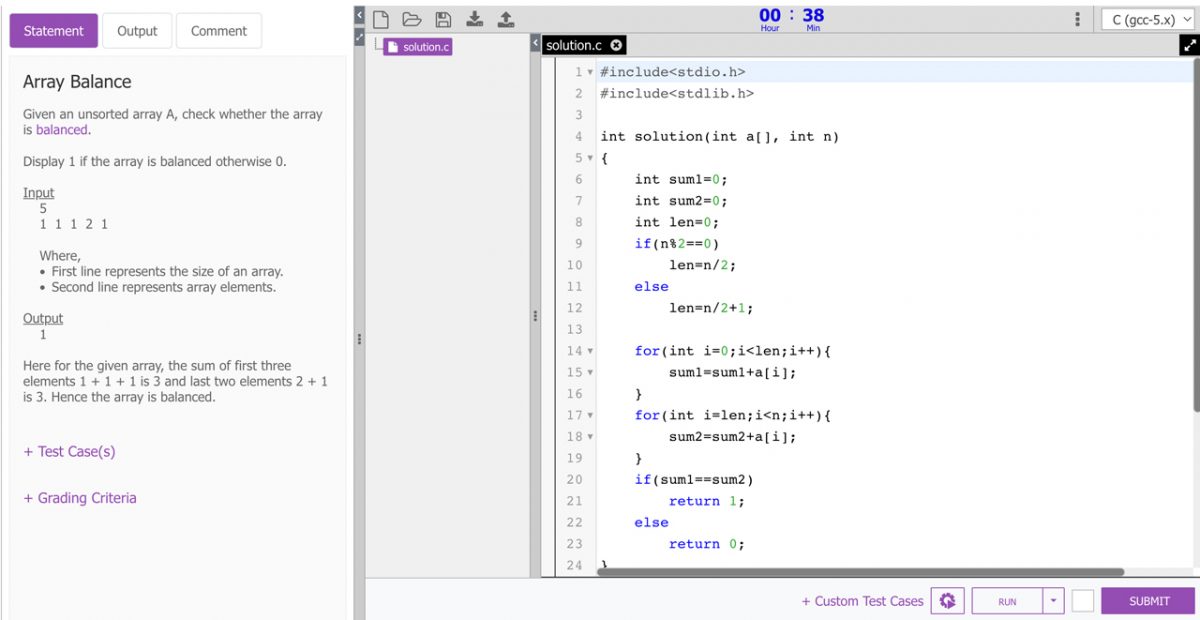
Task: Collapse the problem statement panel arrow
Action: pyautogui.click(x=361, y=15)
